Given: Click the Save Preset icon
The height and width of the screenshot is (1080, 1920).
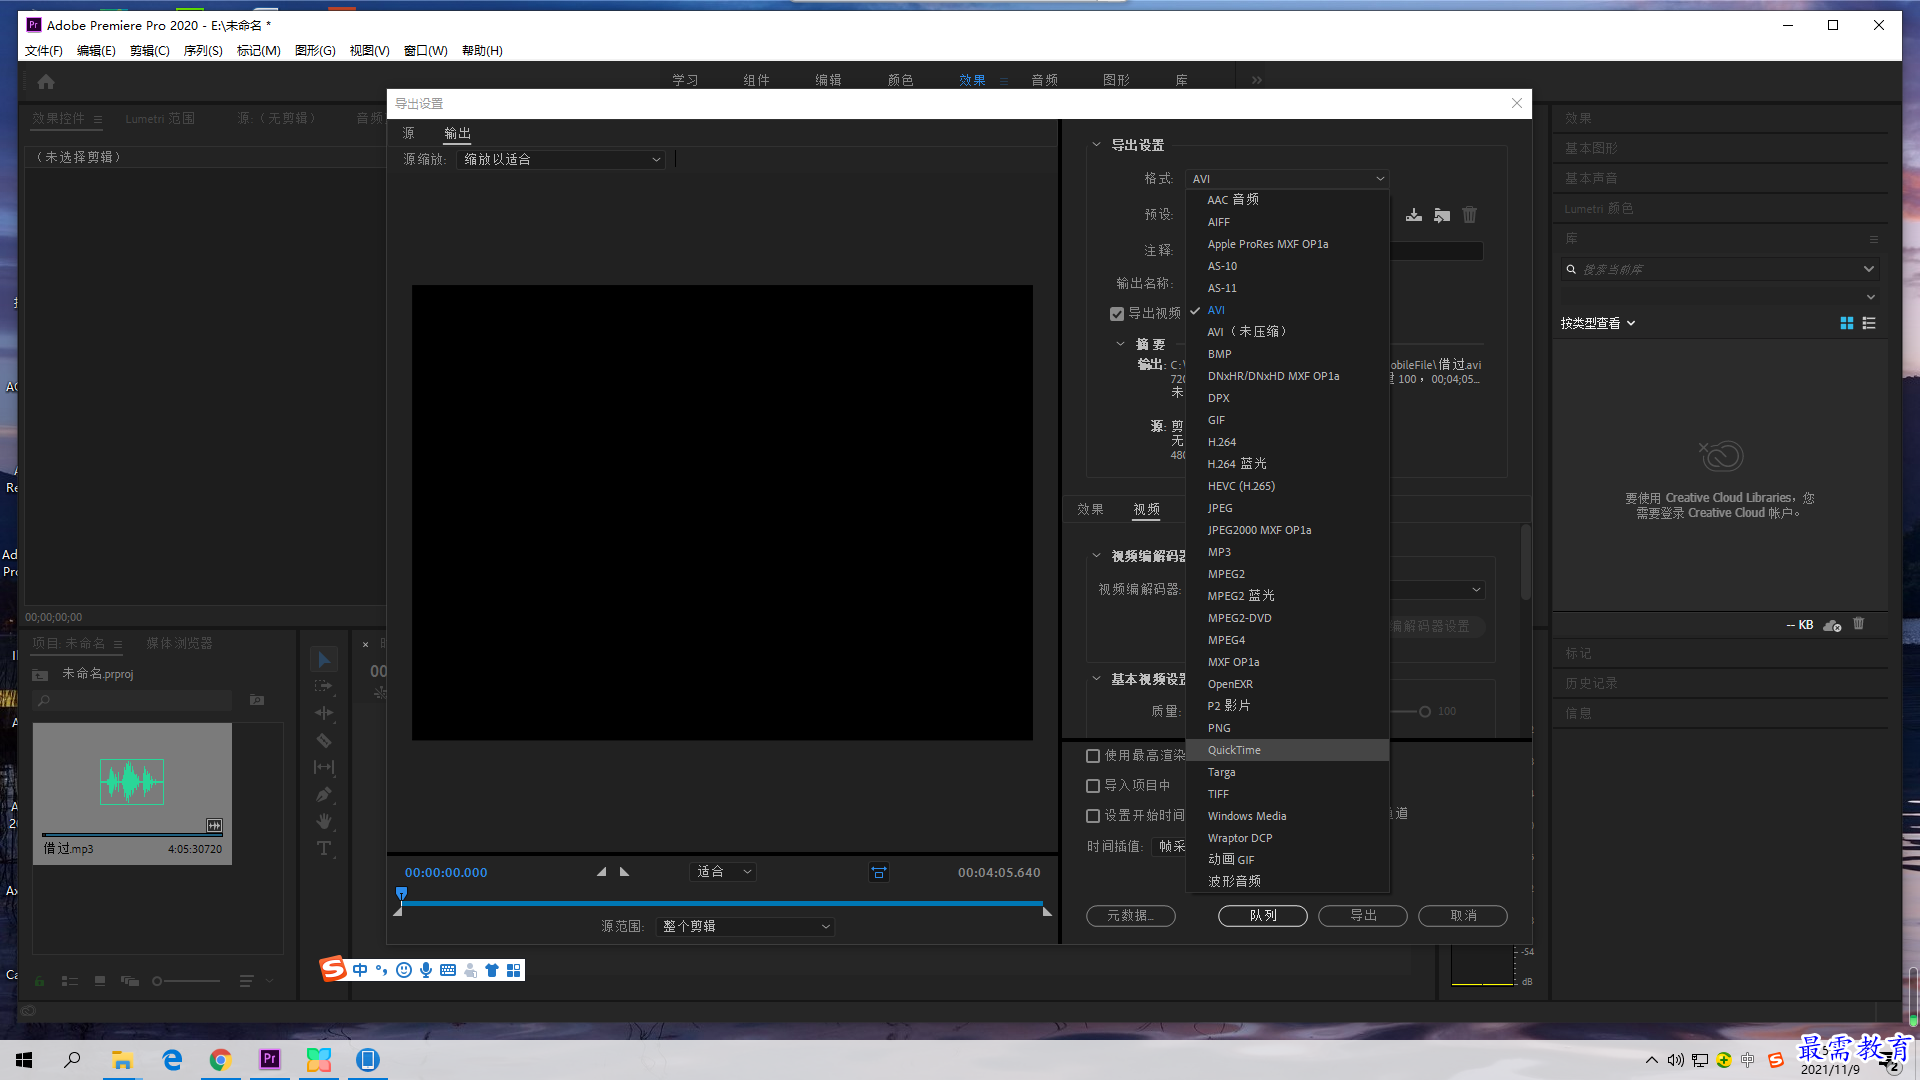Looking at the screenshot, I should coord(1414,215).
